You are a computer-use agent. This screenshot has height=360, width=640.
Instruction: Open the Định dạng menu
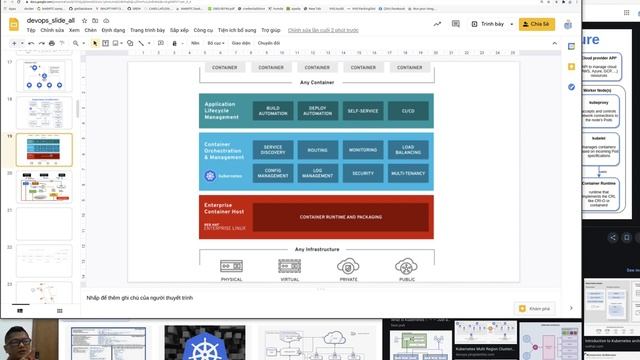tap(113, 30)
